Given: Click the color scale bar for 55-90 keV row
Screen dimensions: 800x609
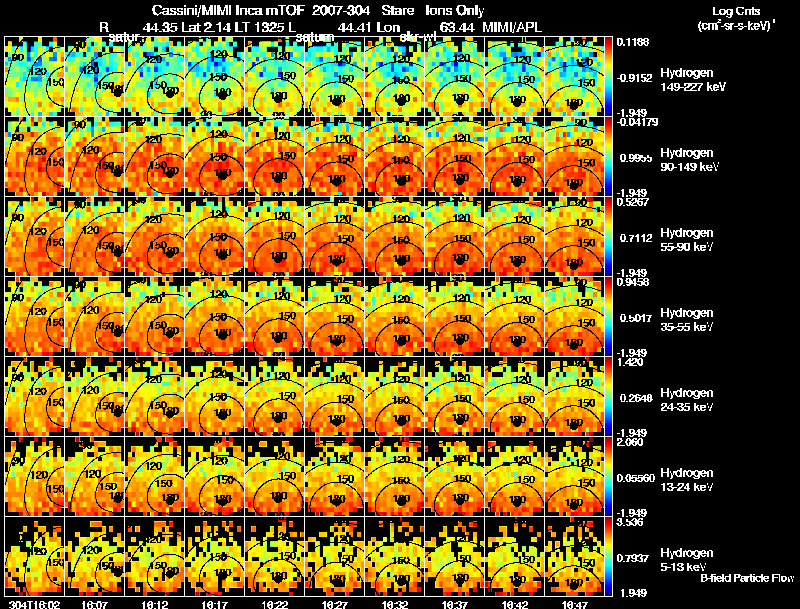Looking at the screenshot, I should [x=608, y=237].
